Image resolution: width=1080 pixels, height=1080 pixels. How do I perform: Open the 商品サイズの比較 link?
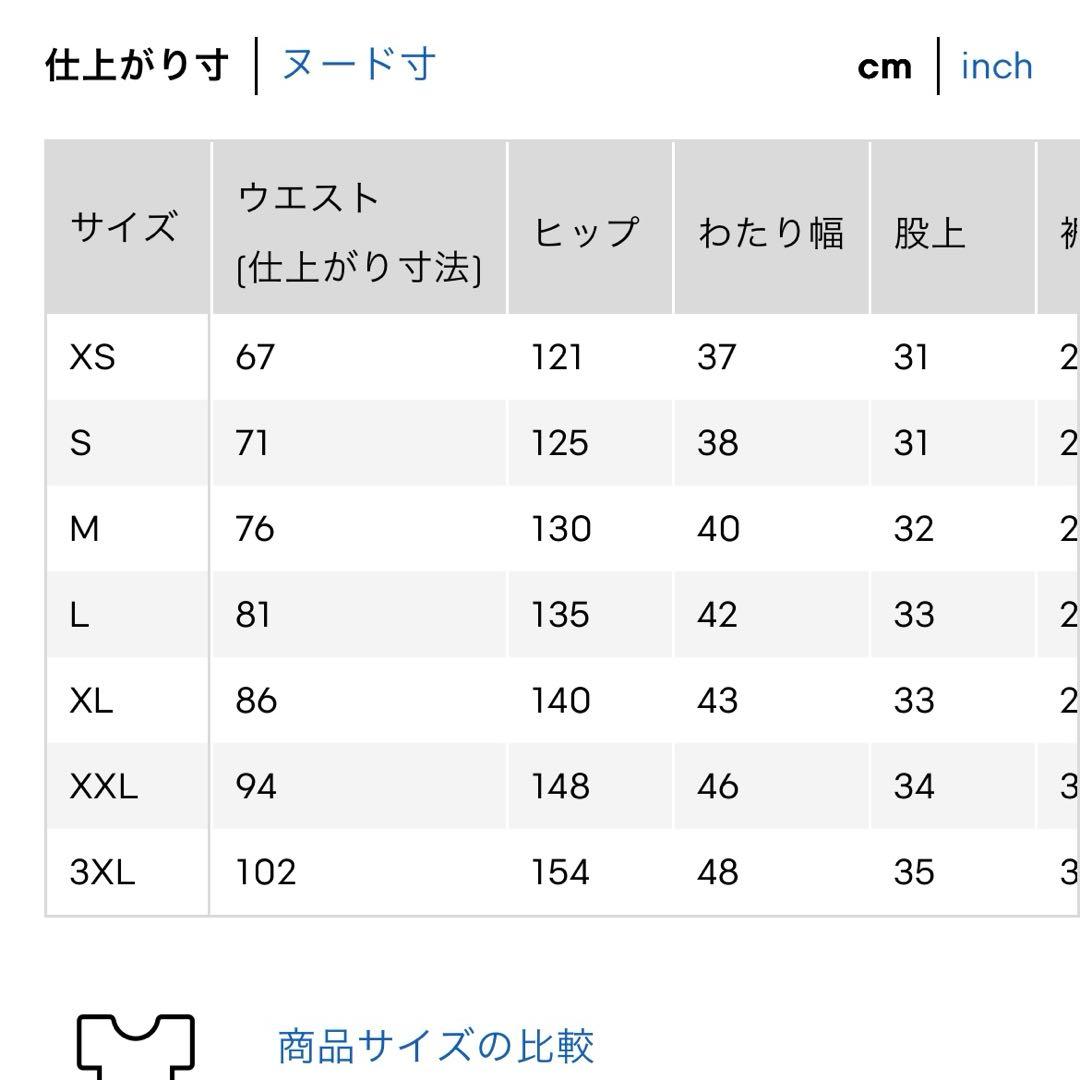pos(435,1046)
